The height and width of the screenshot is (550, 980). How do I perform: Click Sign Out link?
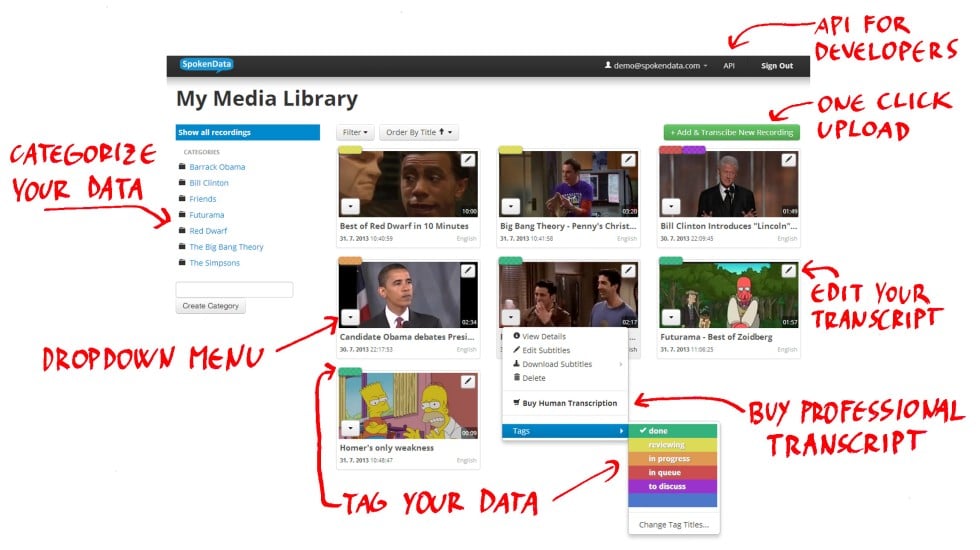pos(777,66)
